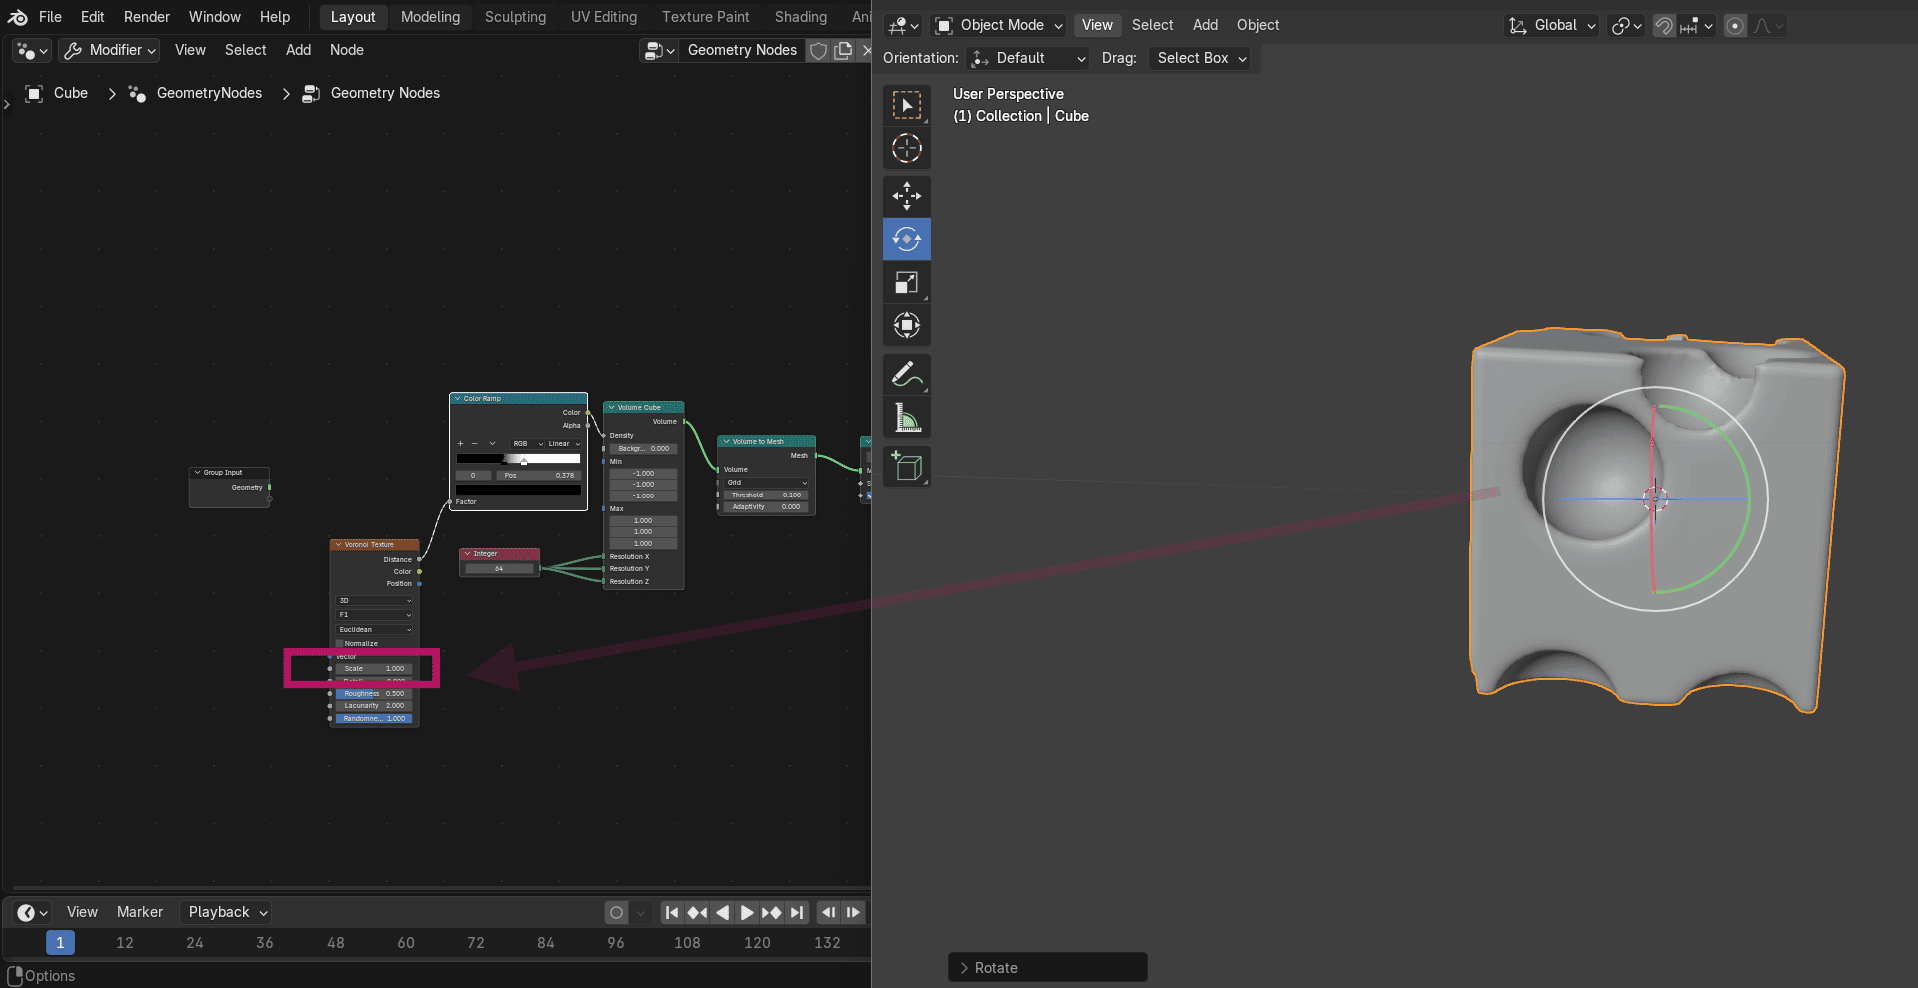Image resolution: width=1918 pixels, height=988 pixels.
Task: Toggle the snapping magnet button
Action: (x=1664, y=26)
